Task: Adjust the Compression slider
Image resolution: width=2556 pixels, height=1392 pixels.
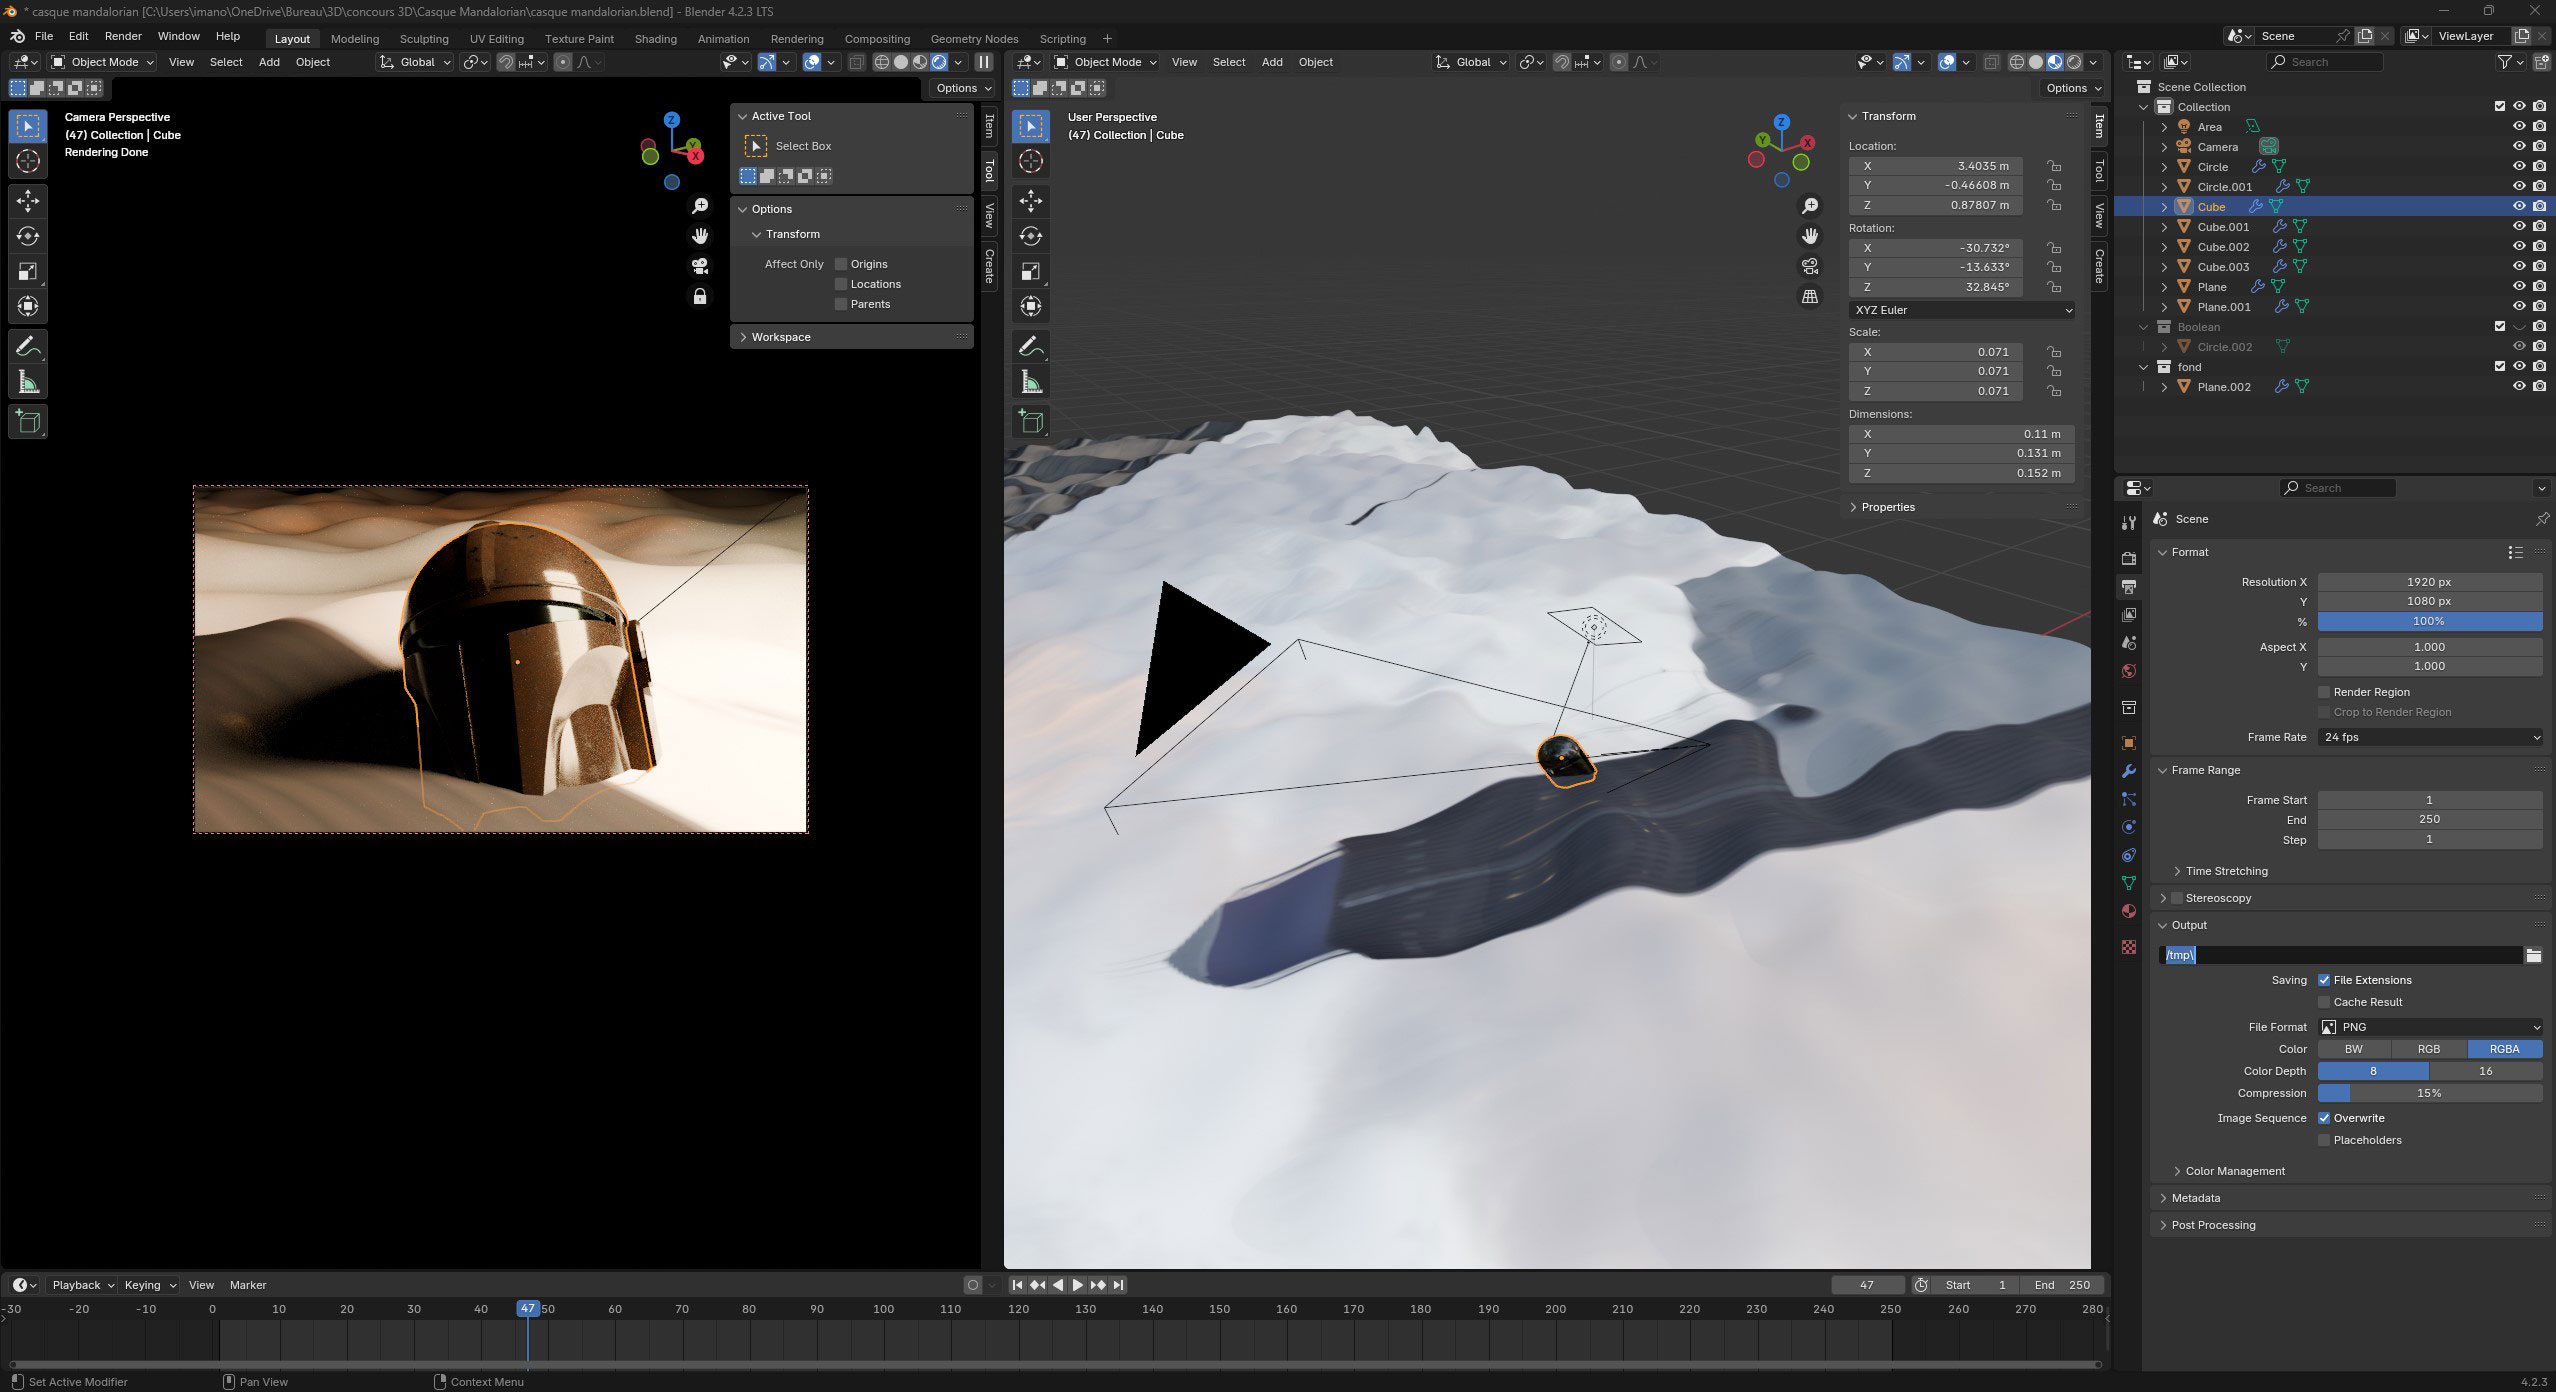Action: coord(2429,1093)
